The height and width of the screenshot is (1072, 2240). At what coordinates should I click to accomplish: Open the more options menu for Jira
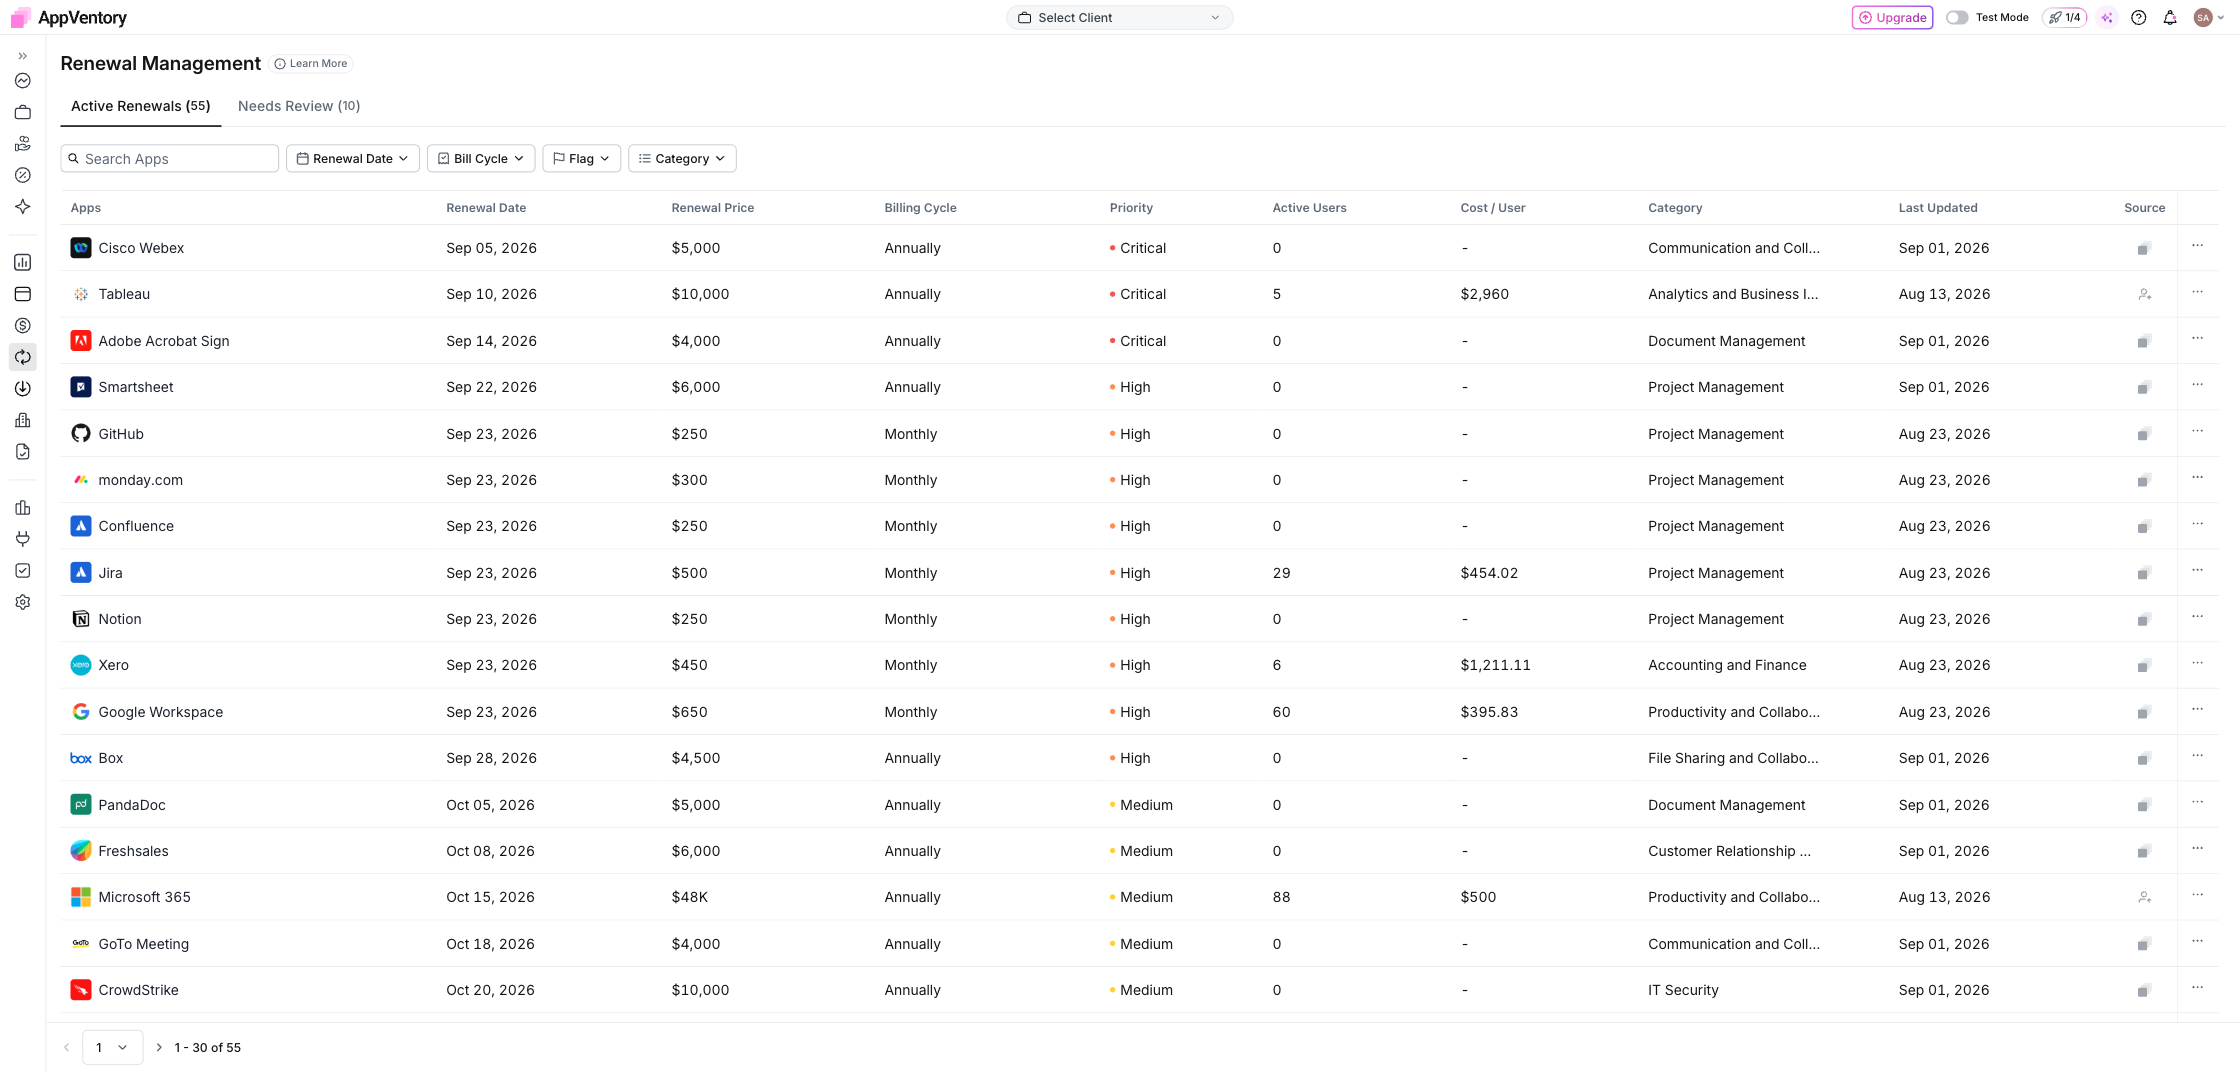point(2197,570)
